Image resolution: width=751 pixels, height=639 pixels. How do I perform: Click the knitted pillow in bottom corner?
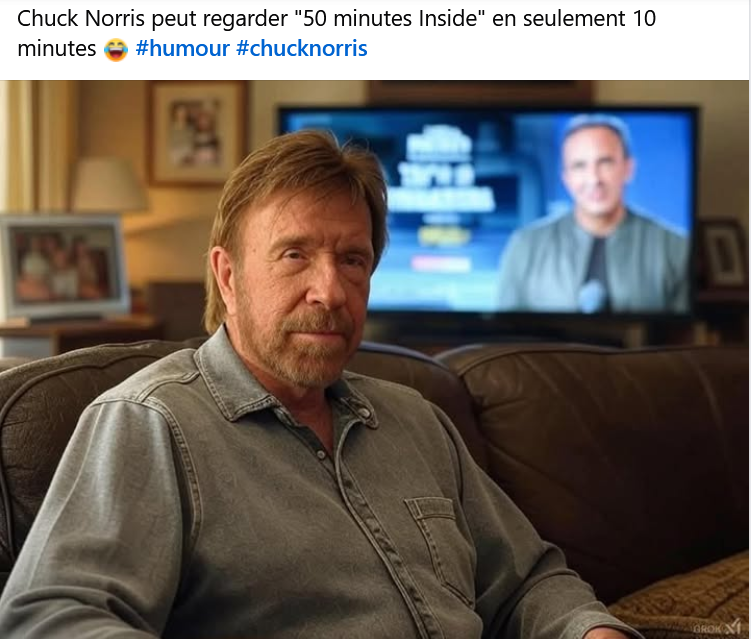point(685,599)
